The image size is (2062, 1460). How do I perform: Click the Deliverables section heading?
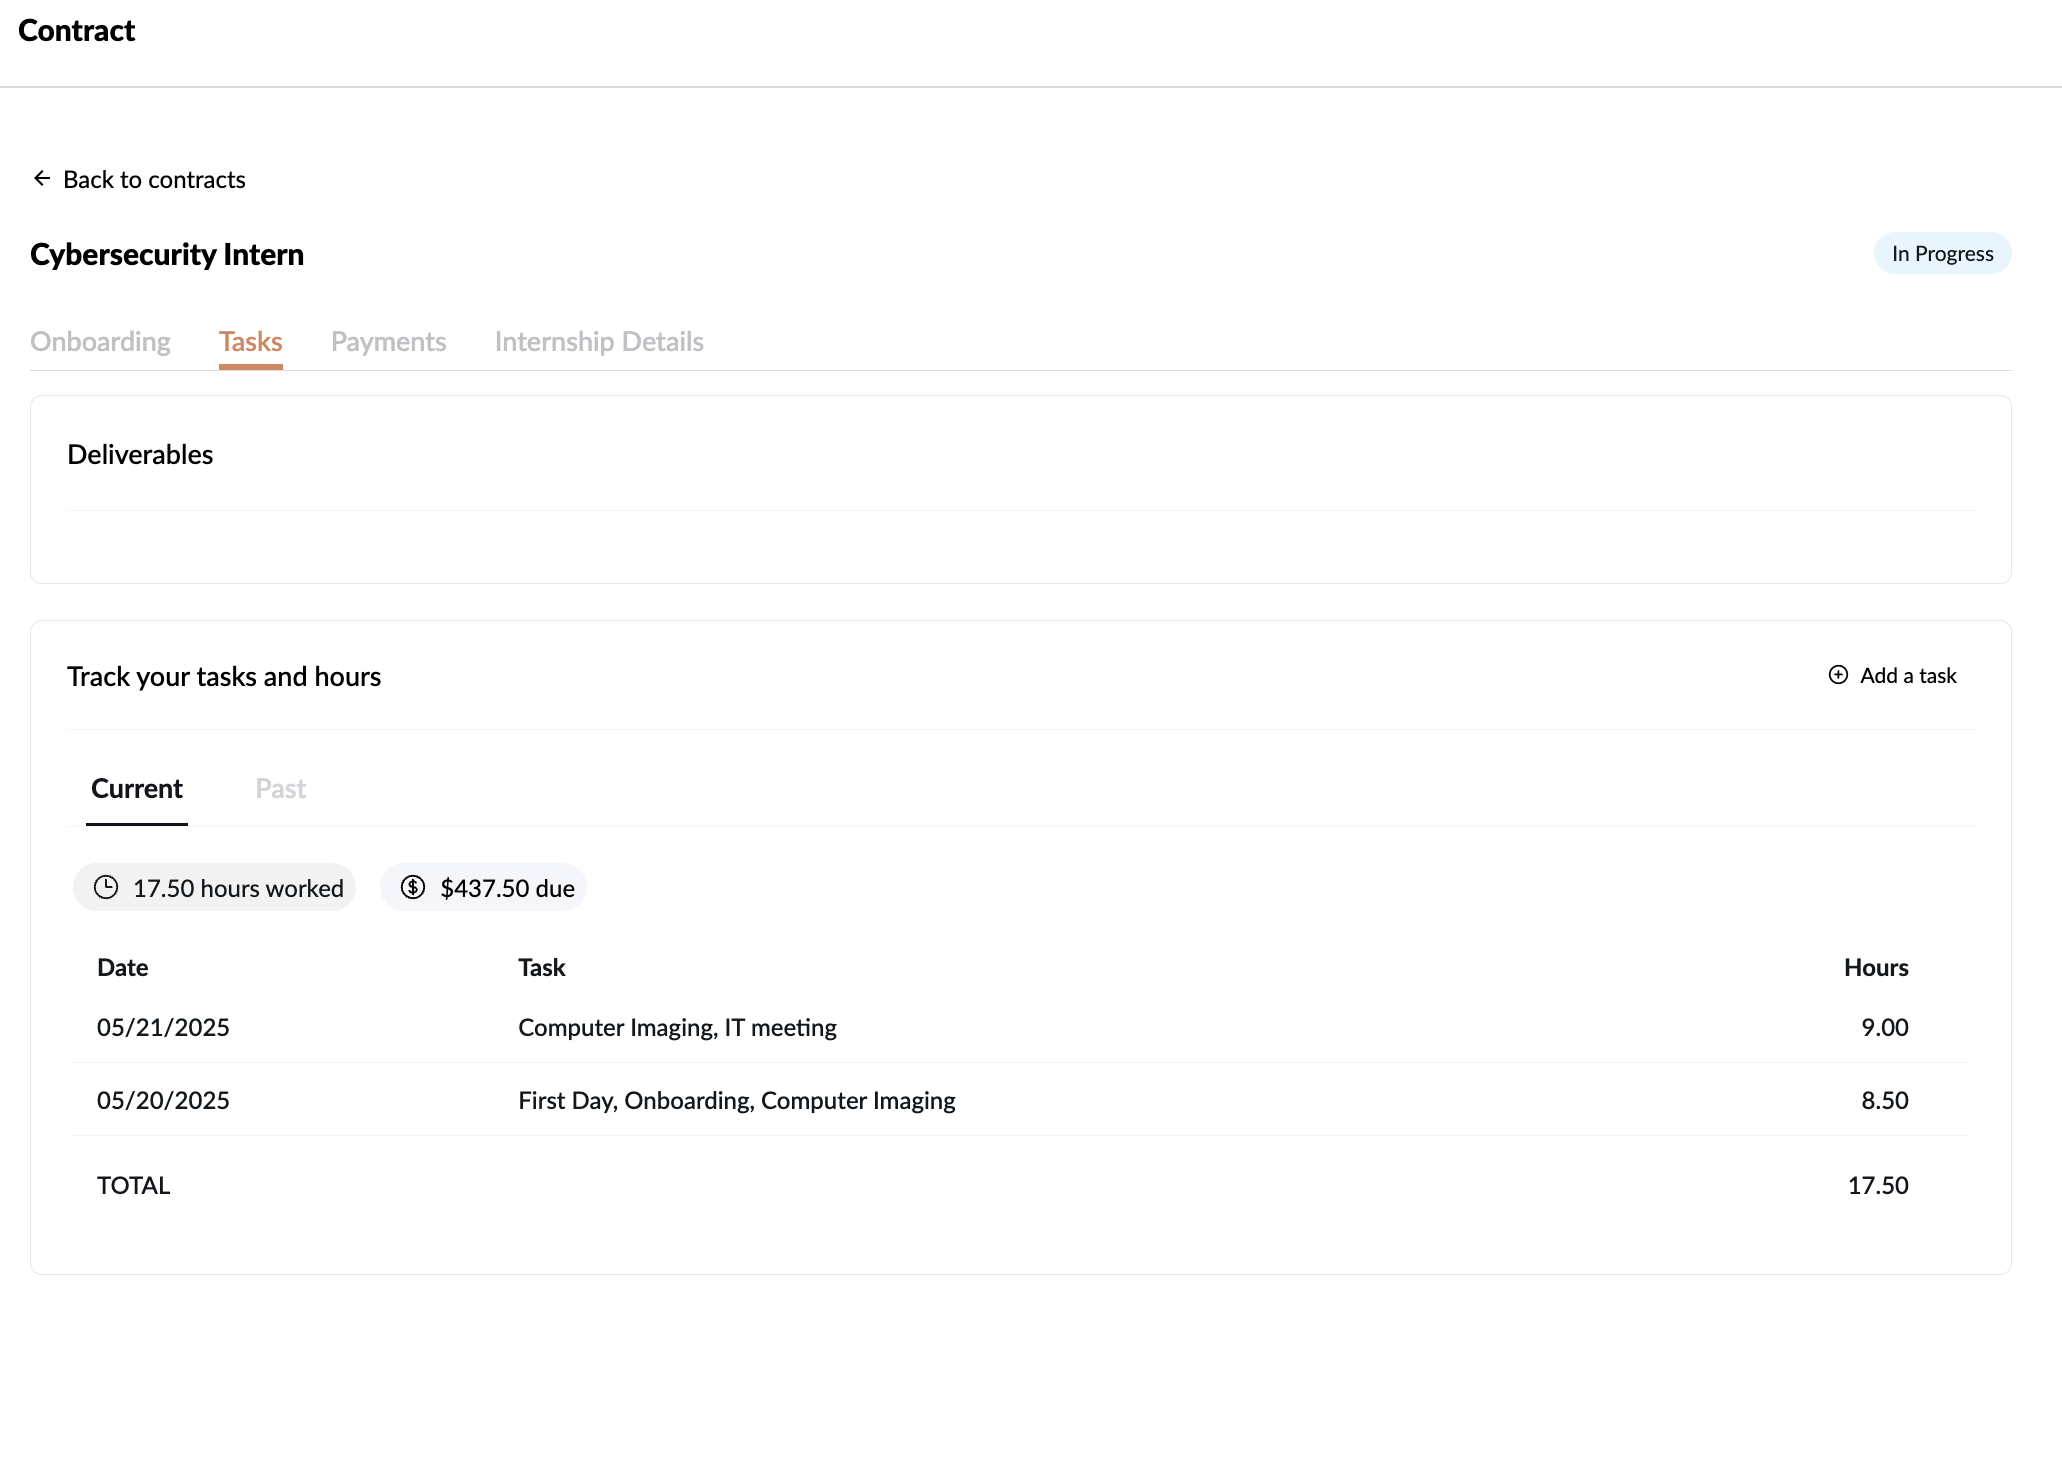click(140, 455)
